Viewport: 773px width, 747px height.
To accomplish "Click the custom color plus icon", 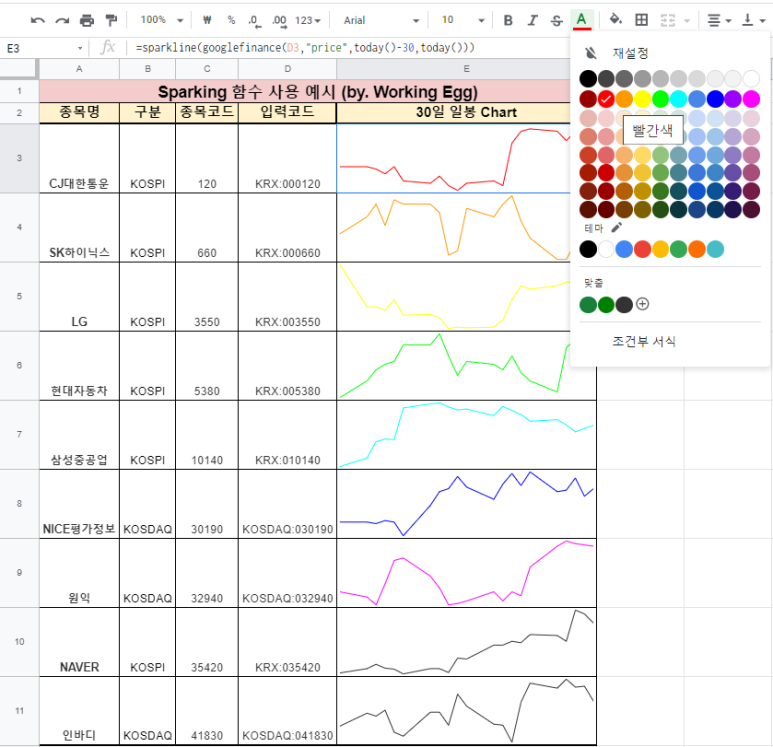I will [x=642, y=304].
